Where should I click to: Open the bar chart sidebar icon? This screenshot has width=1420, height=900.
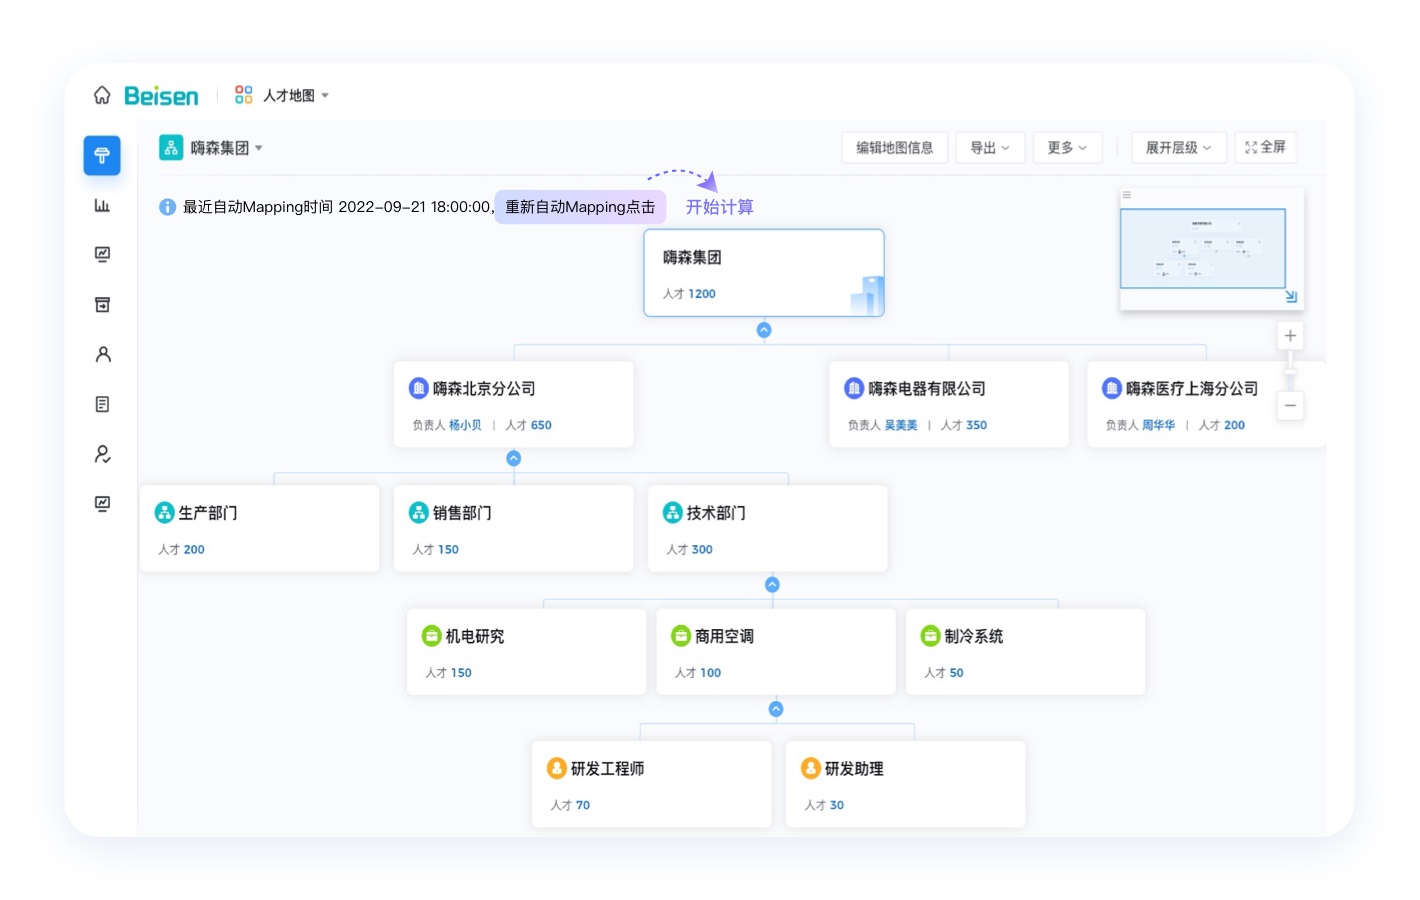coord(102,205)
